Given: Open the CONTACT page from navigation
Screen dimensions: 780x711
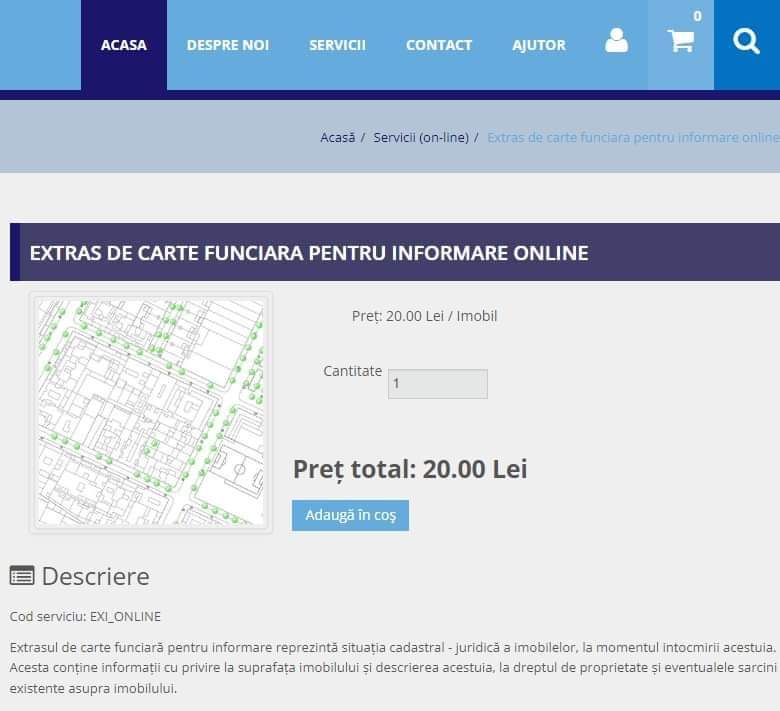Looking at the screenshot, I should pyautogui.click(x=438, y=45).
